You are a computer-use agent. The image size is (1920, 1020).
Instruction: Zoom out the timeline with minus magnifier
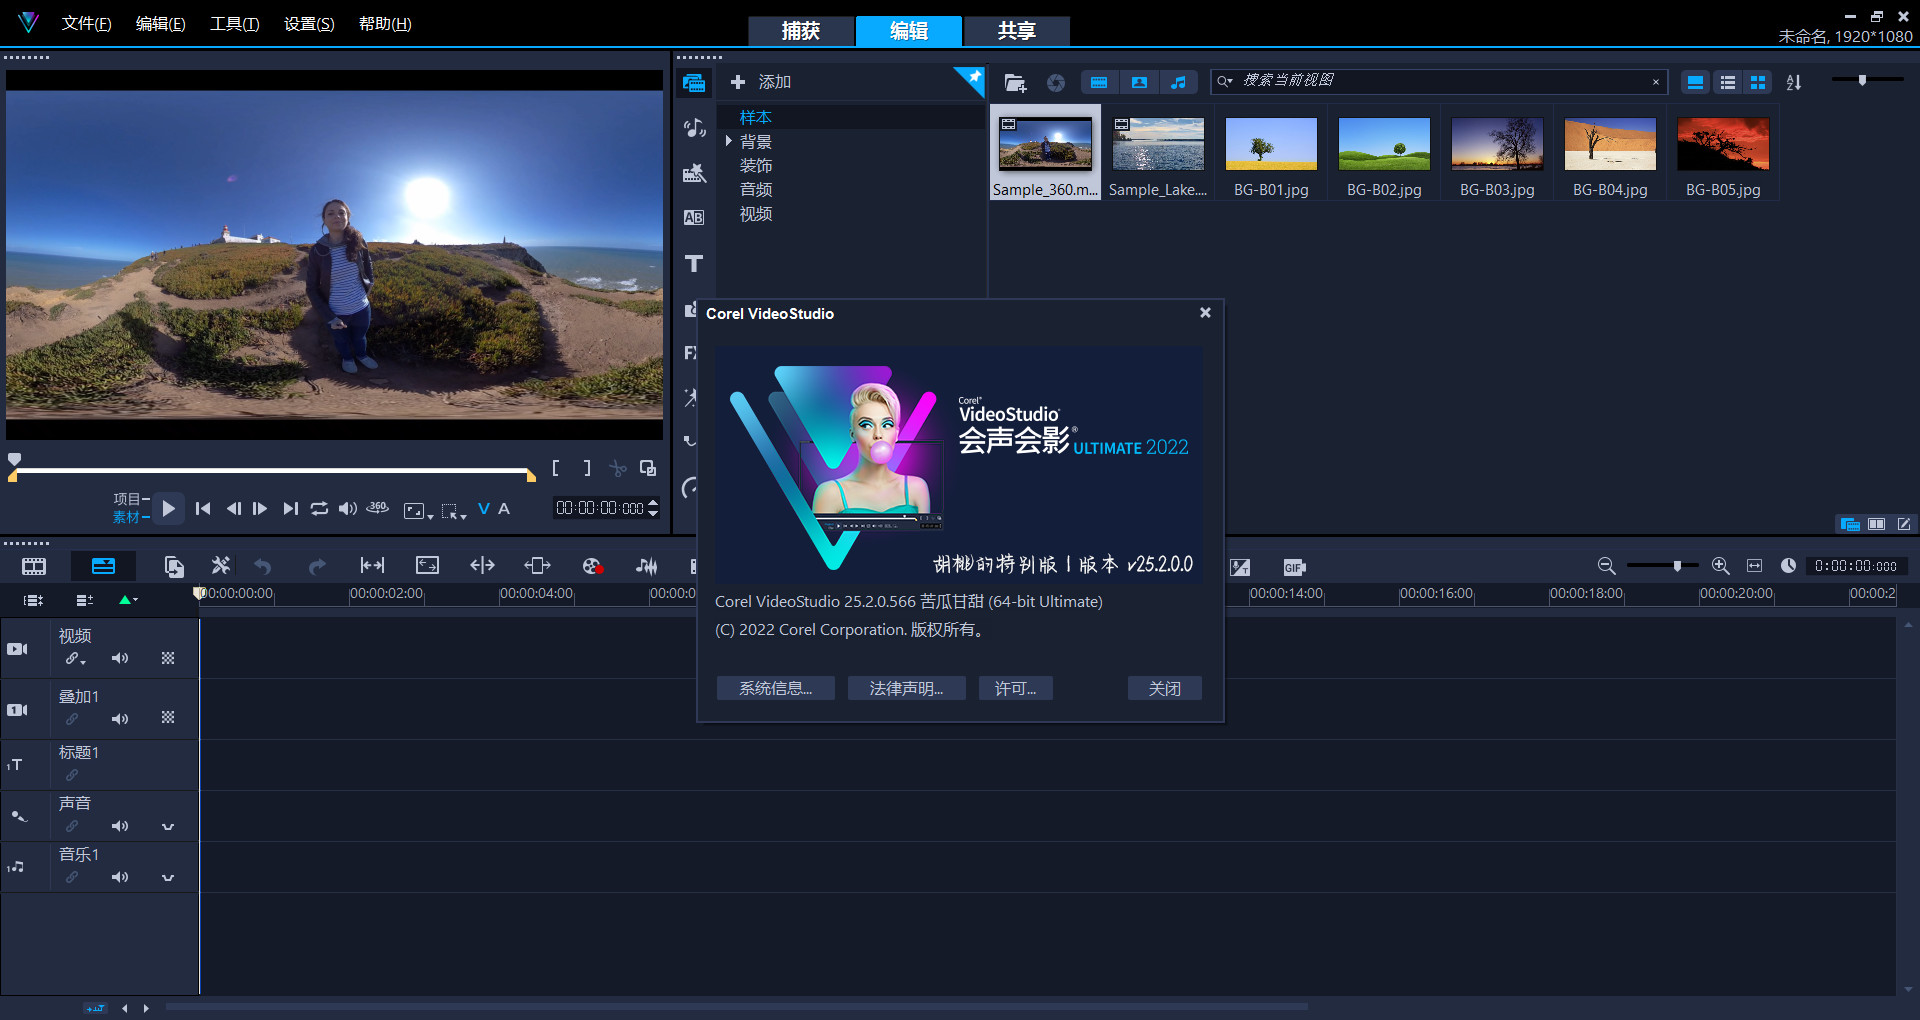pos(1606,566)
